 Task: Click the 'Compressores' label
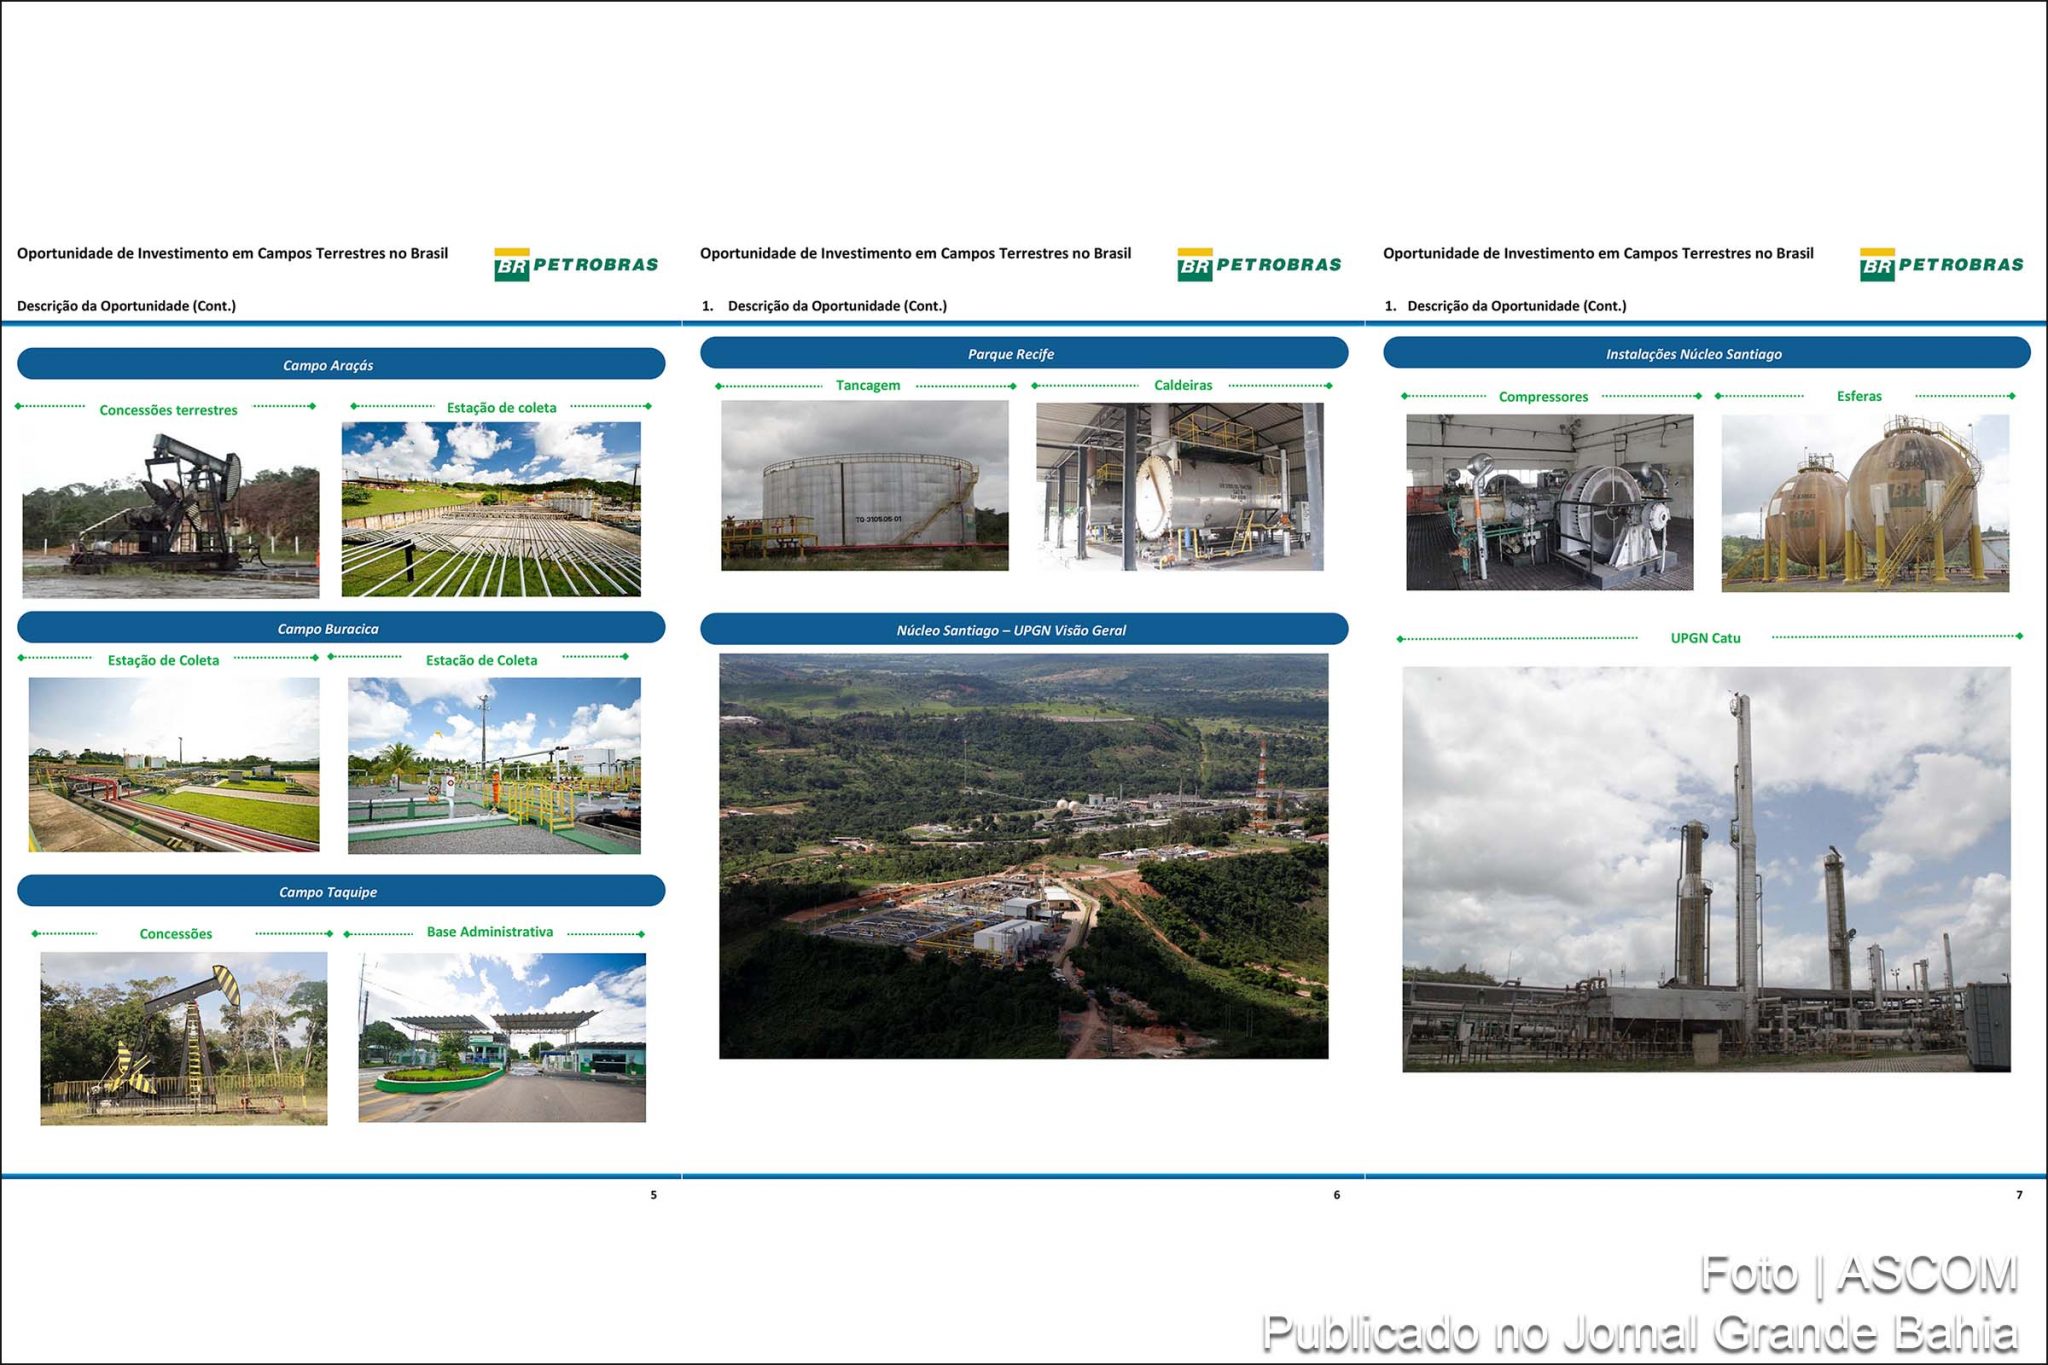pos(1543,397)
